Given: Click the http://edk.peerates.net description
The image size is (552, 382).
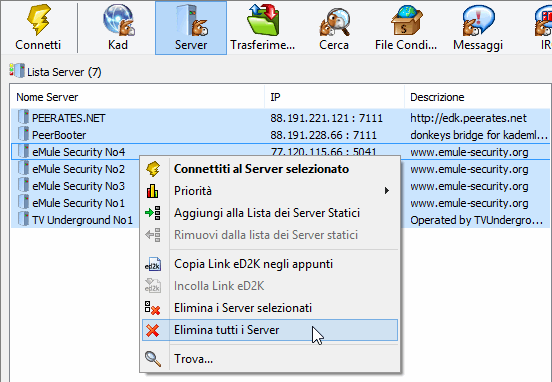Looking at the screenshot, I should [468, 118].
